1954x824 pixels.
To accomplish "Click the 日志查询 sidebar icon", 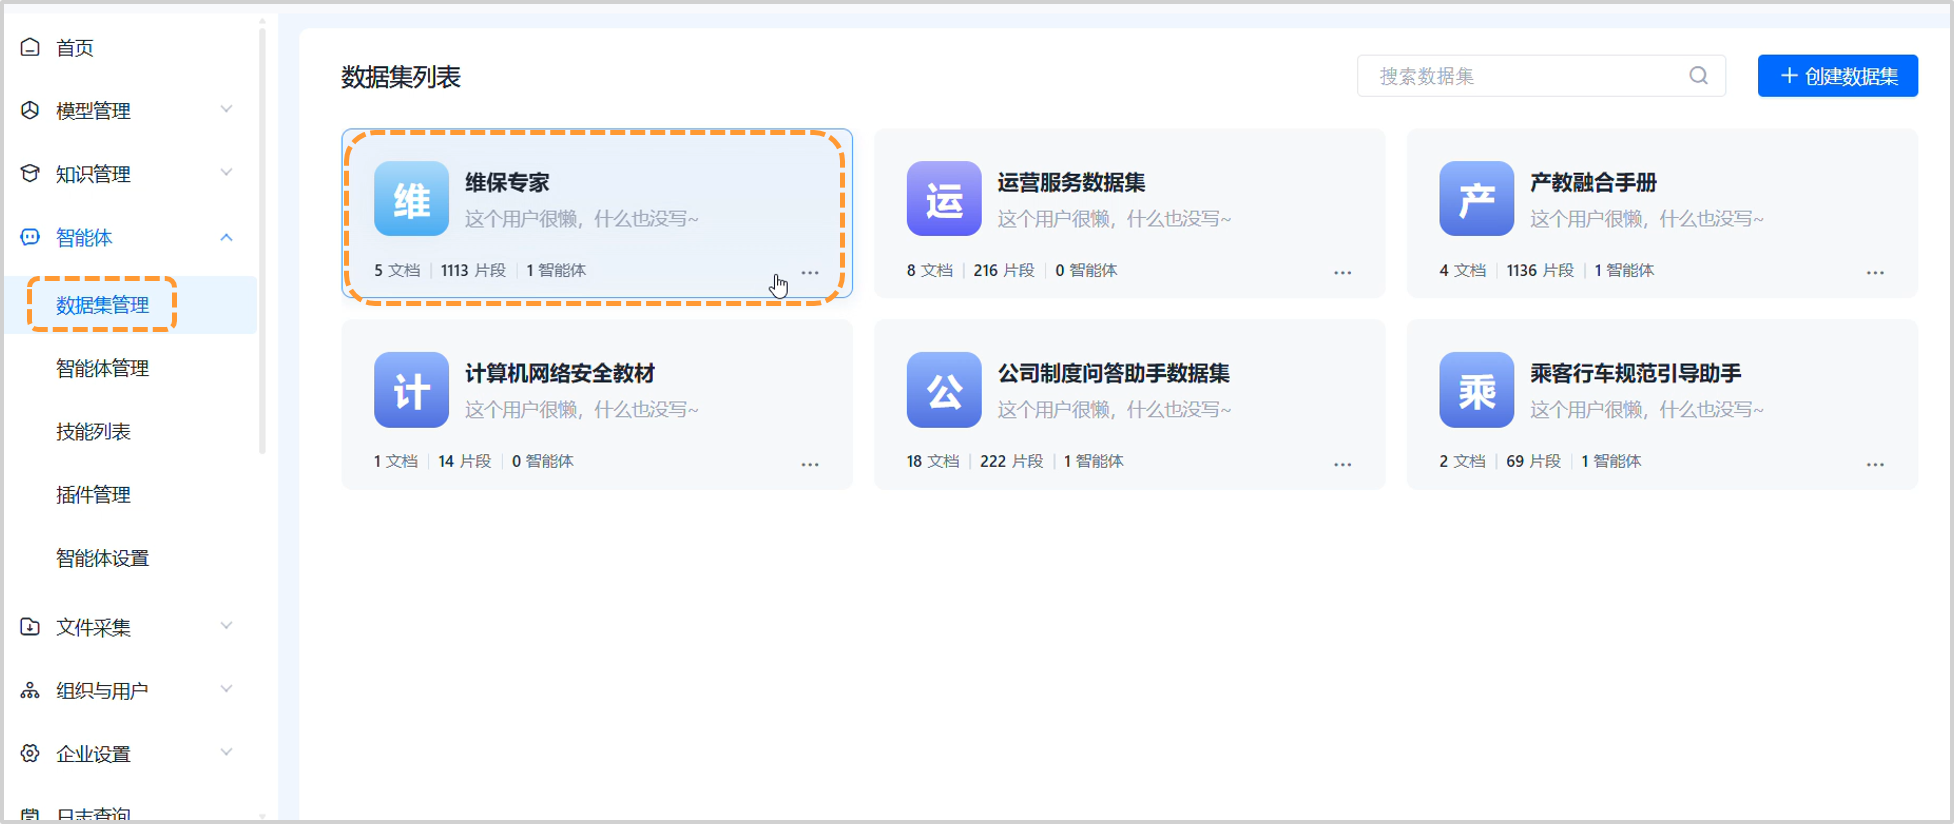I will (x=30, y=815).
